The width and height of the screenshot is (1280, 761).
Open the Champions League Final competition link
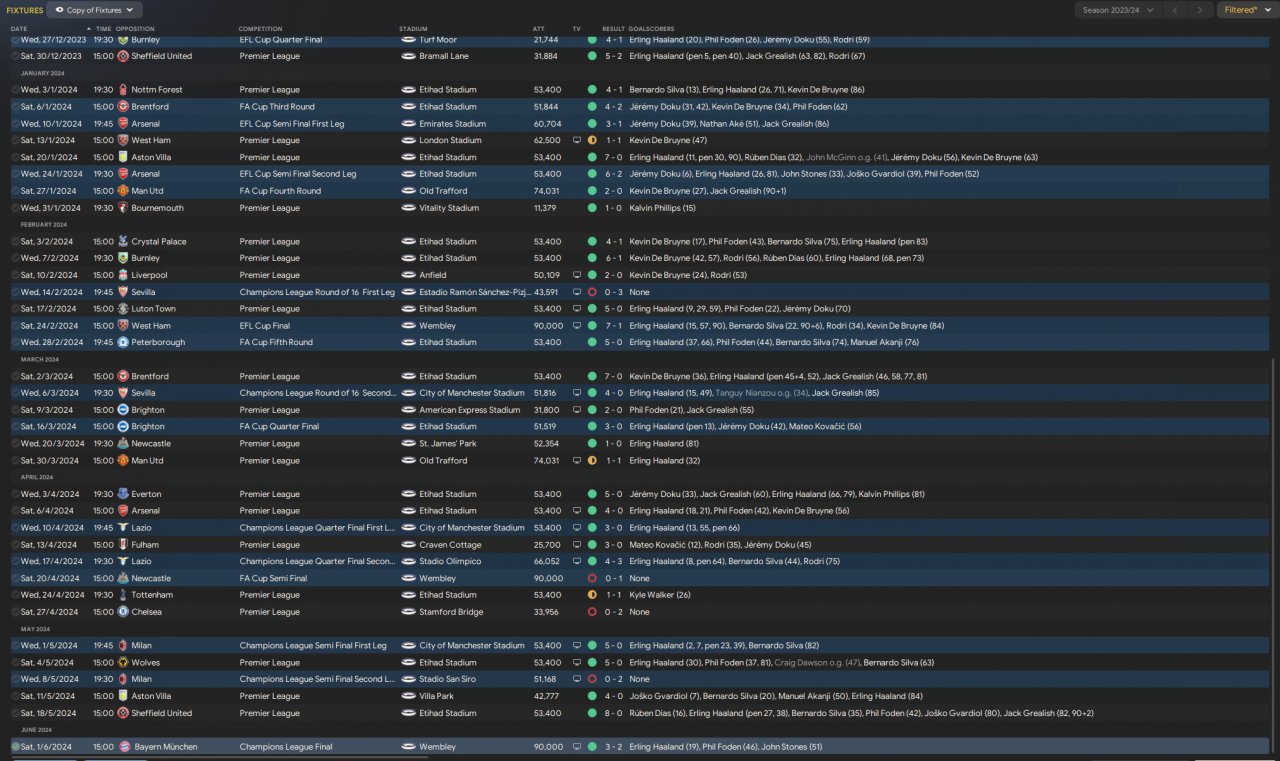coord(286,747)
